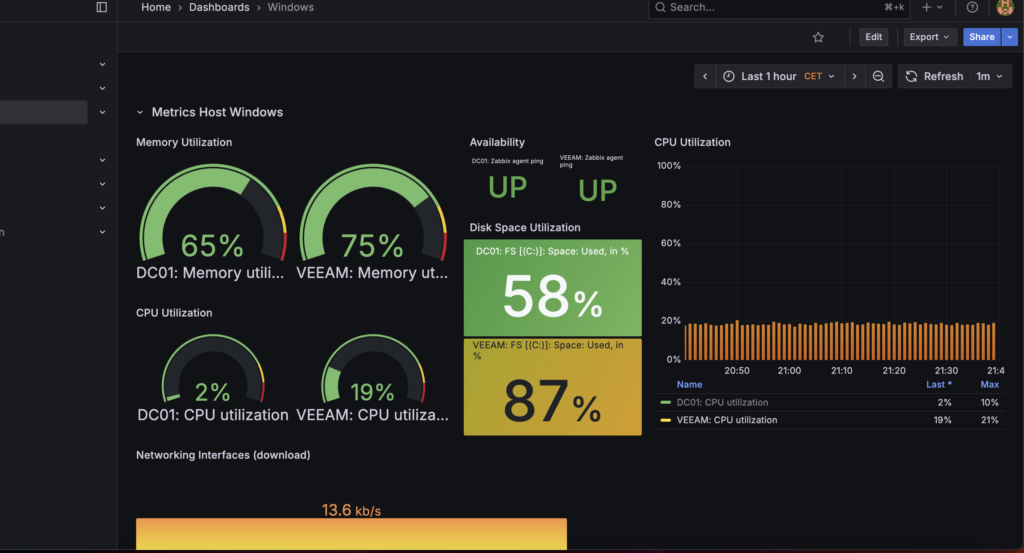This screenshot has height=553, width=1024.
Task: Navigate to Dashboards breadcrumb
Action: 221,7
